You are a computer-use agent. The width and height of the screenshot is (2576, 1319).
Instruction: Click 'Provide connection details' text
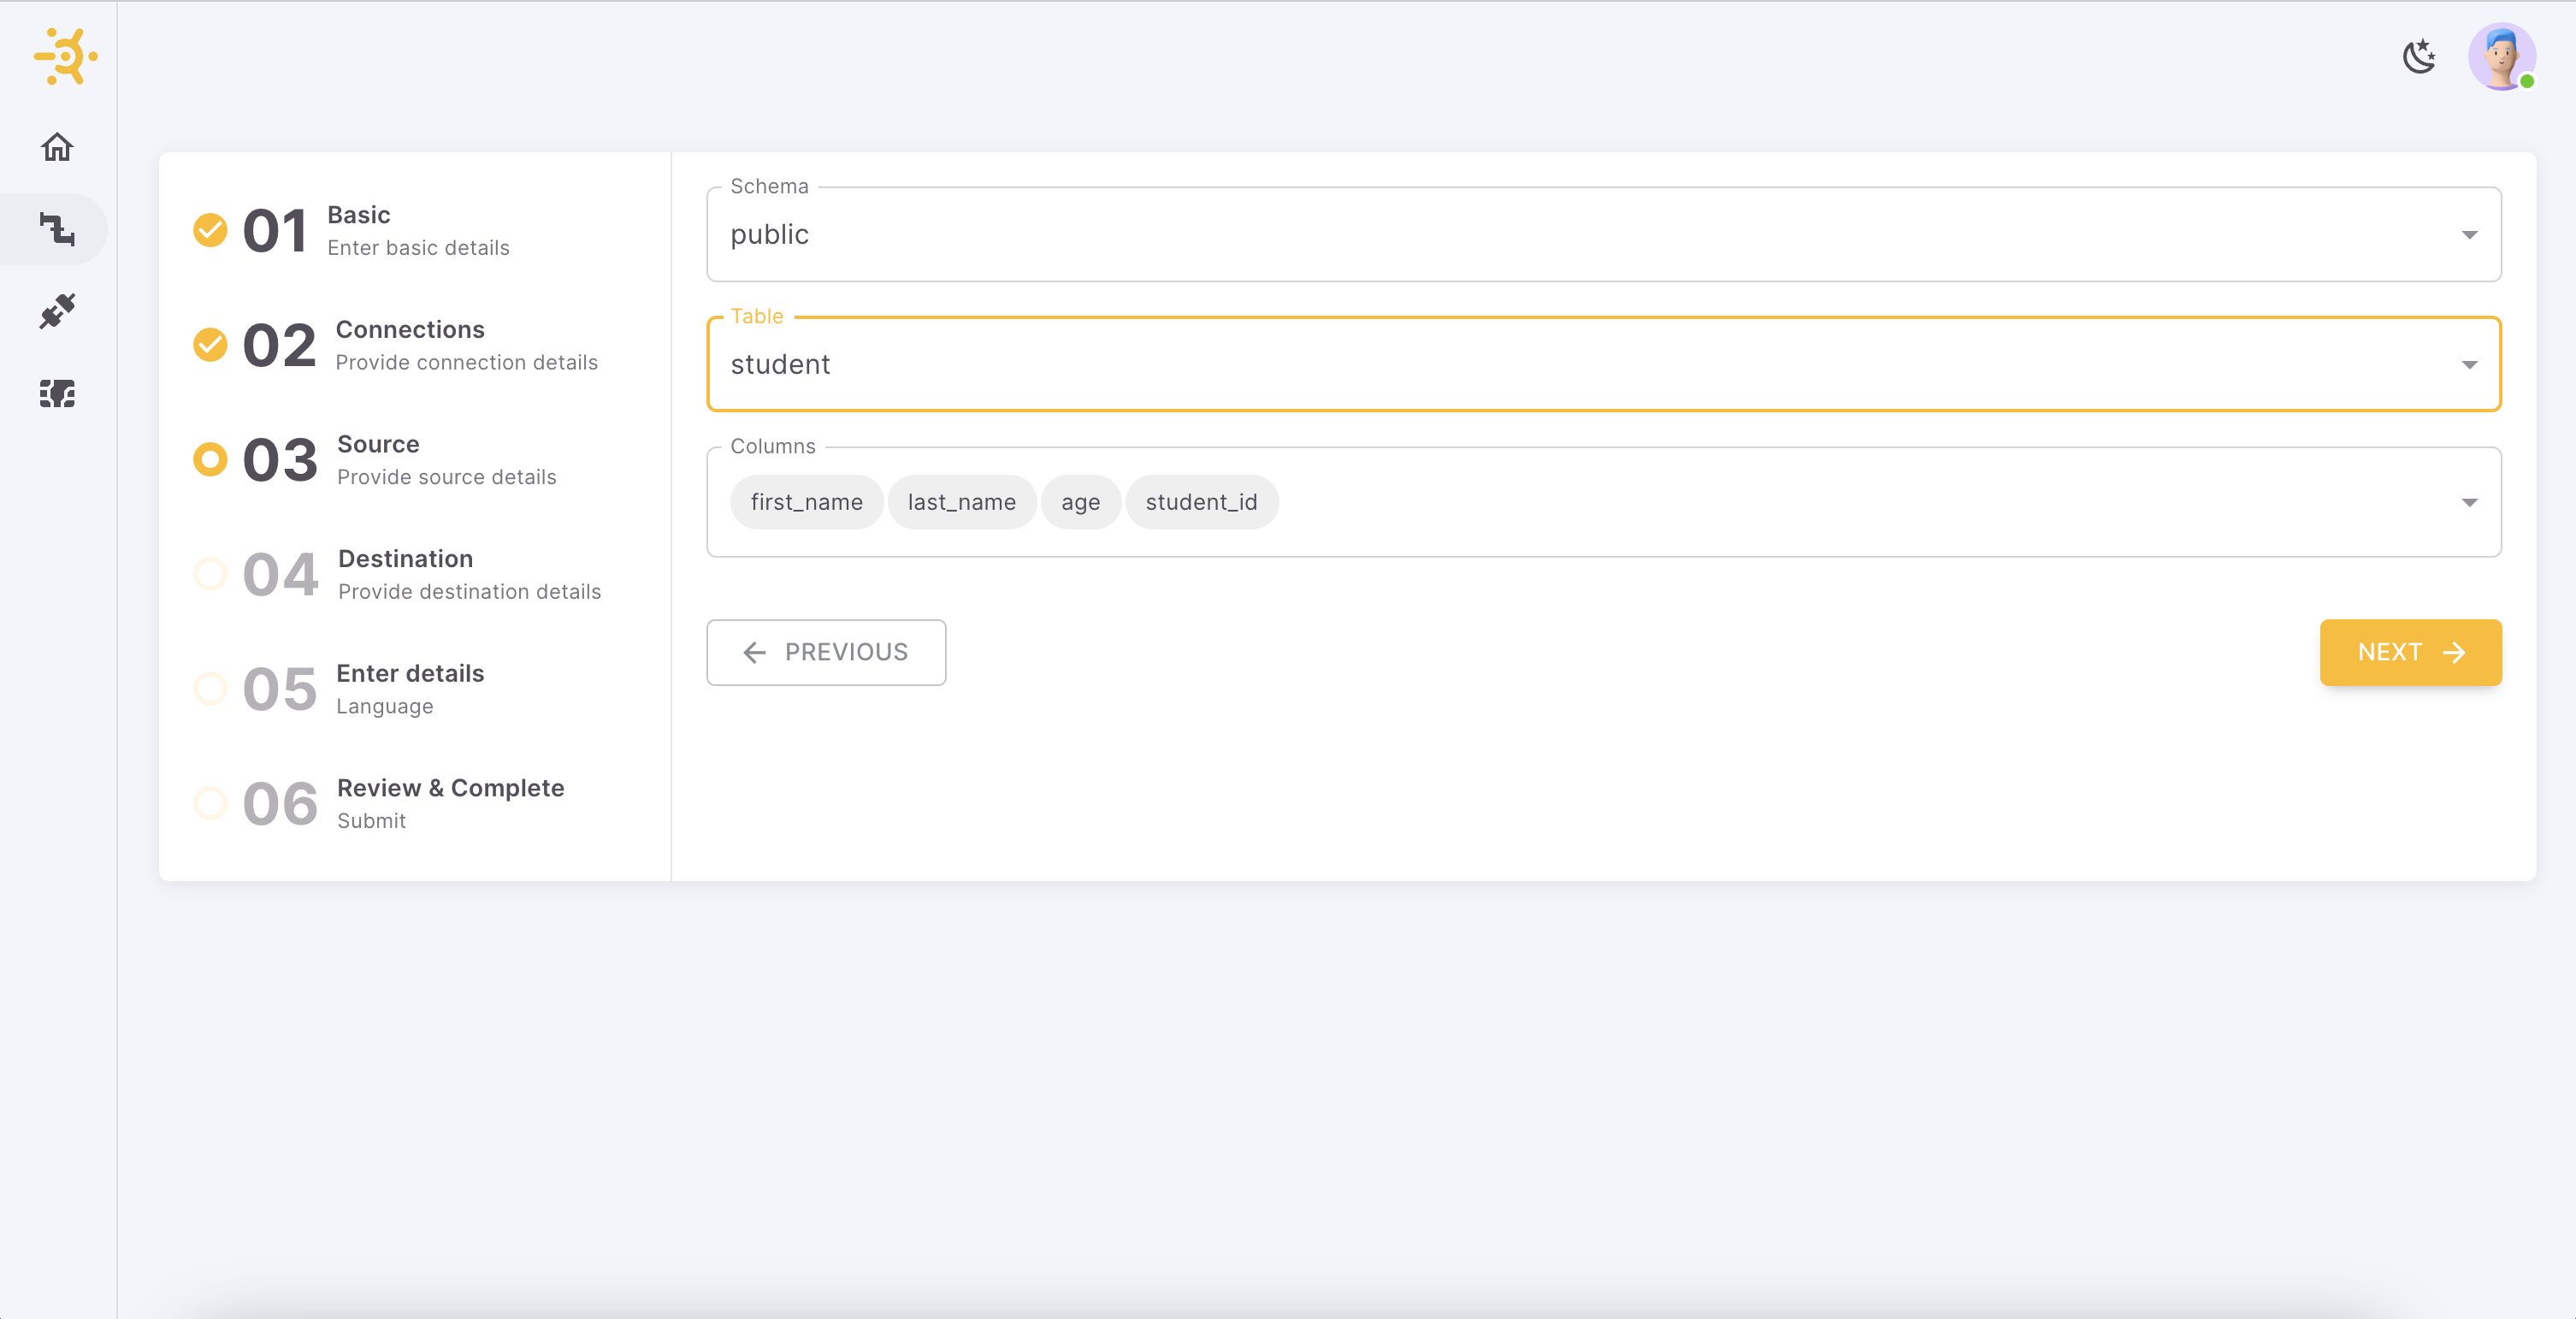coord(466,363)
